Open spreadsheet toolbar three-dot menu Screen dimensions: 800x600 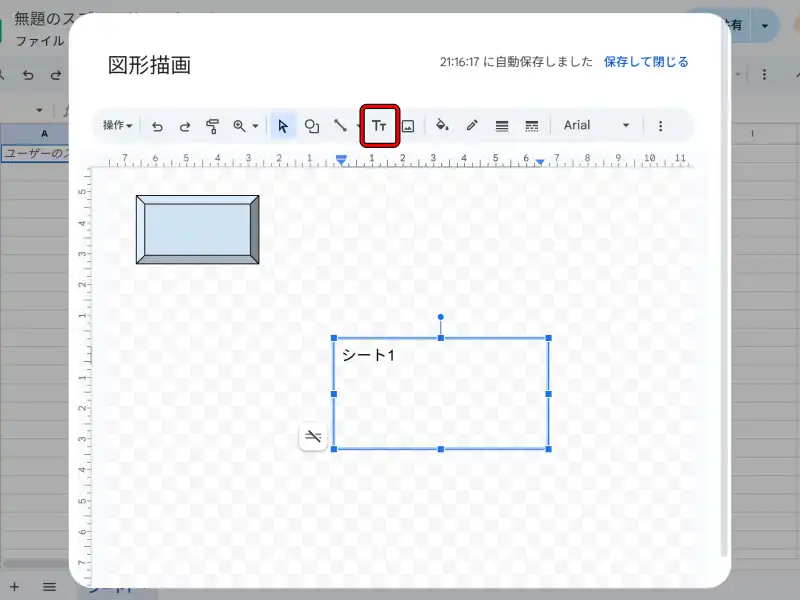[764, 74]
